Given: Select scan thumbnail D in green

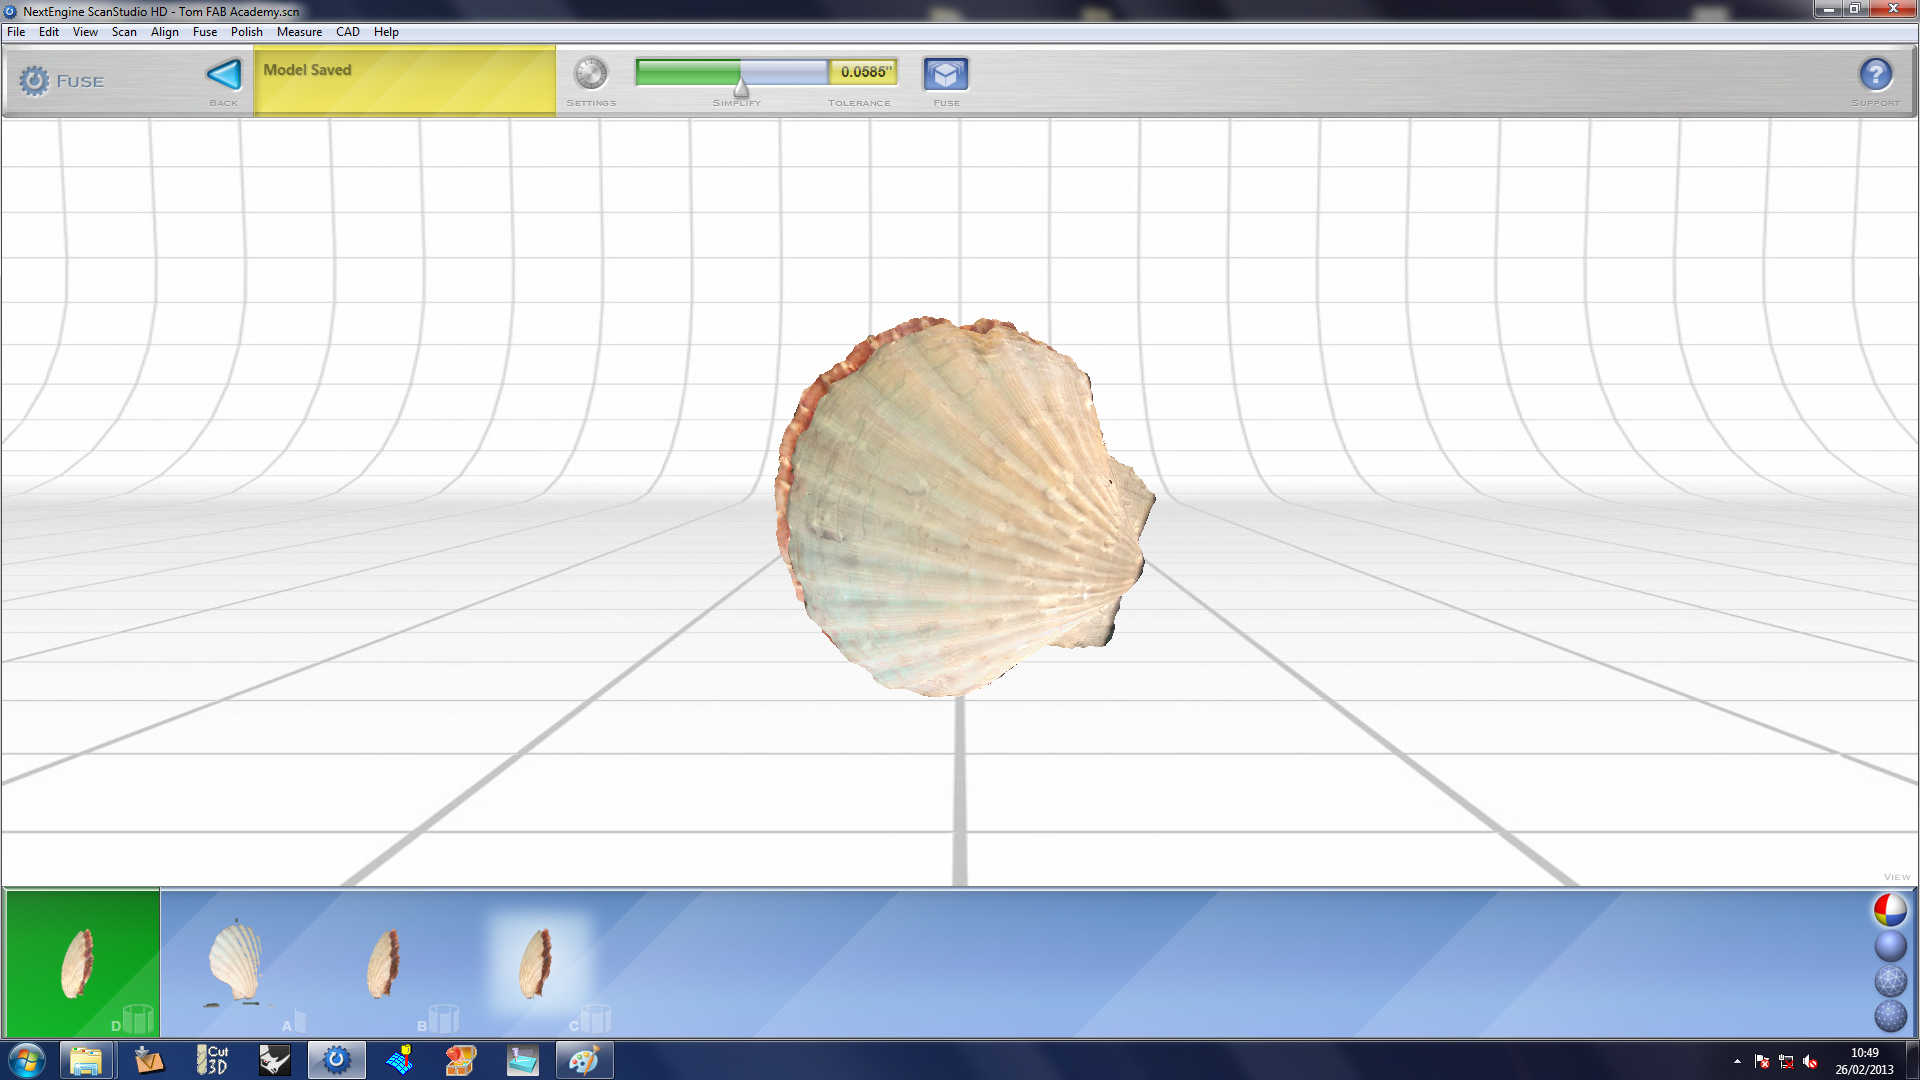Looking at the screenshot, I should [x=82, y=962].
